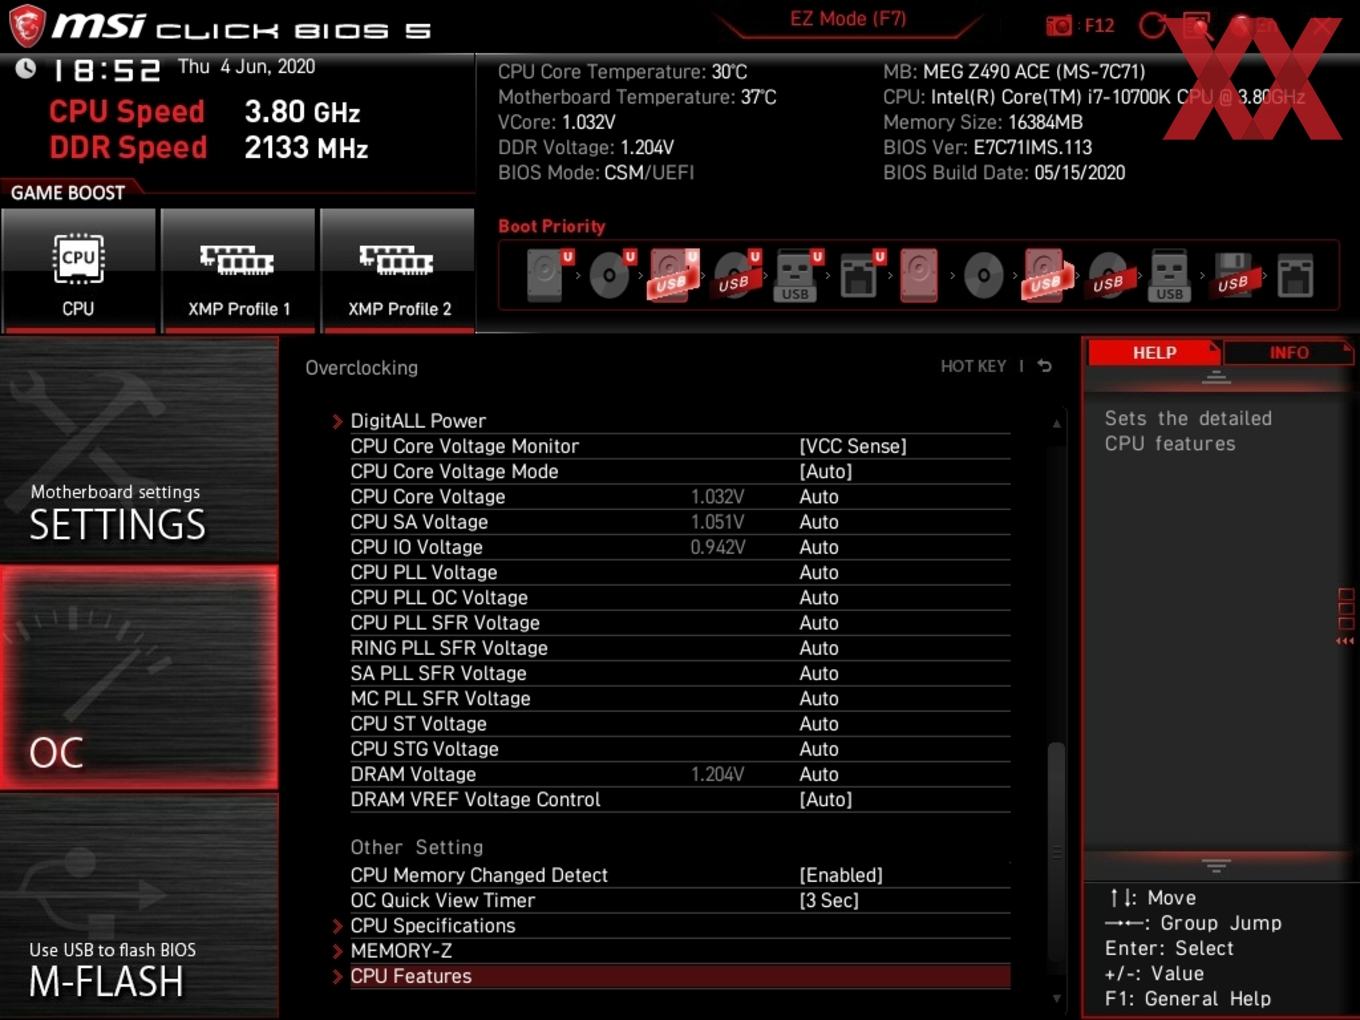Viewport: 1360px width, 1020px height.
Task: Open the OC overclocking section
Action: [x=139, y=677]
